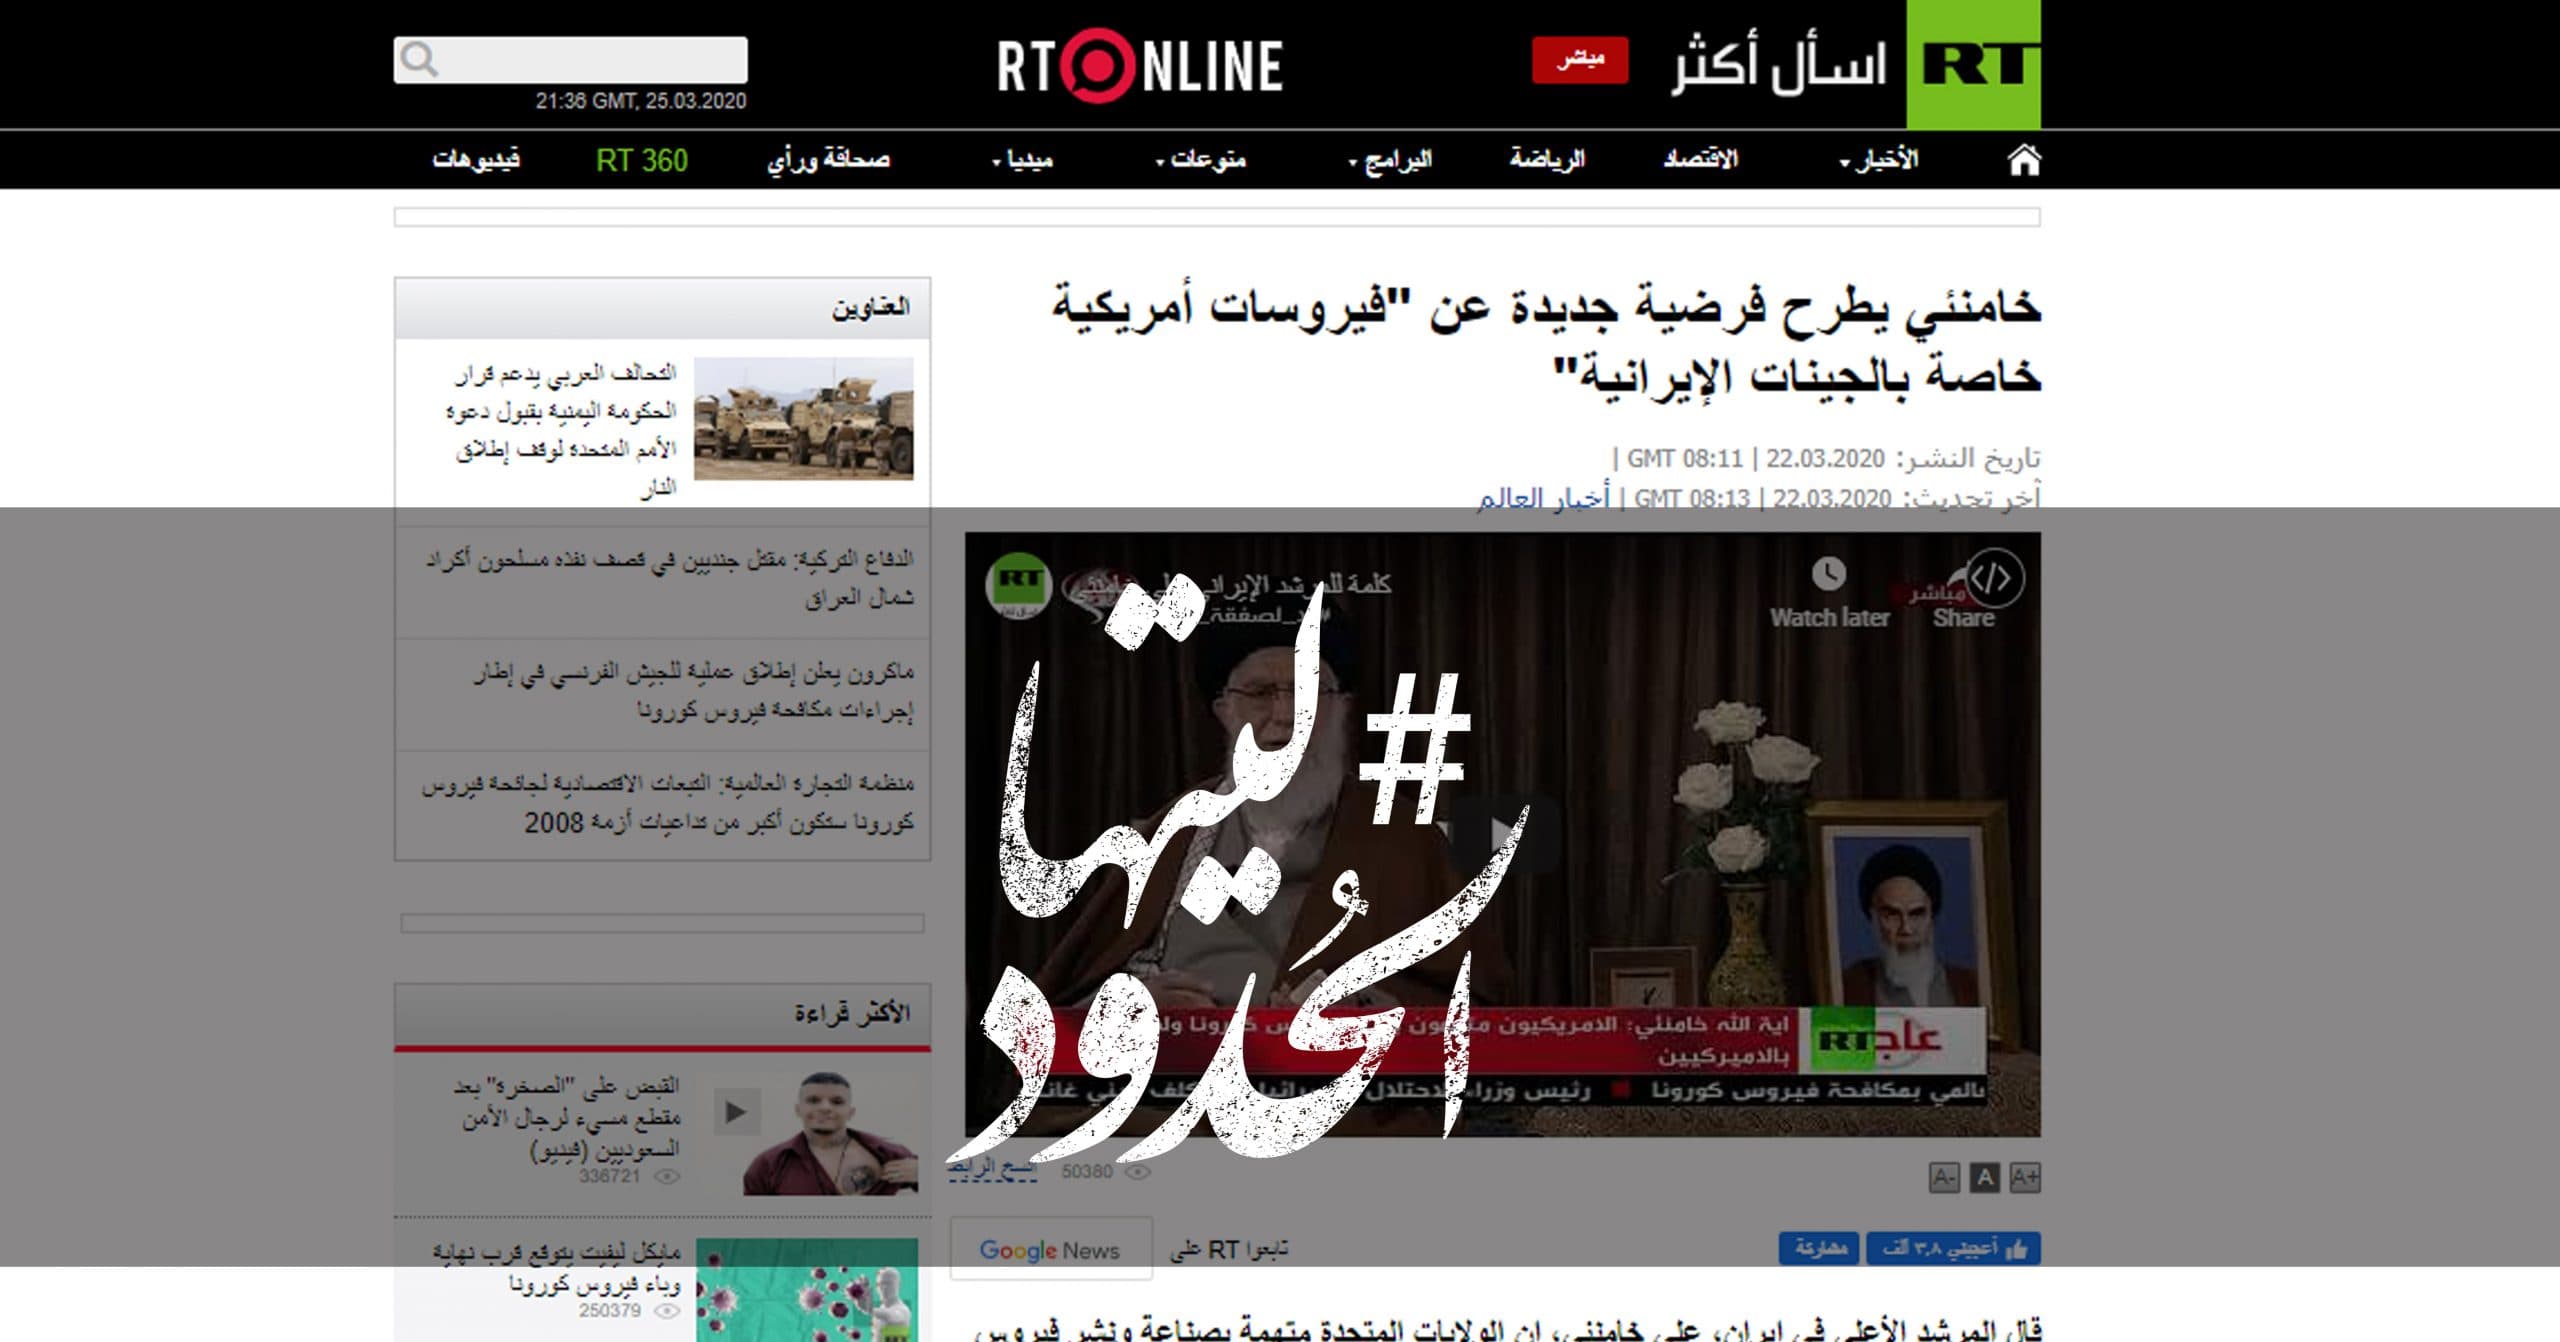This screenshot has height=1342, width=2560.
Task: Open the أخبار العالم category link
Action: click(1544, 498)
